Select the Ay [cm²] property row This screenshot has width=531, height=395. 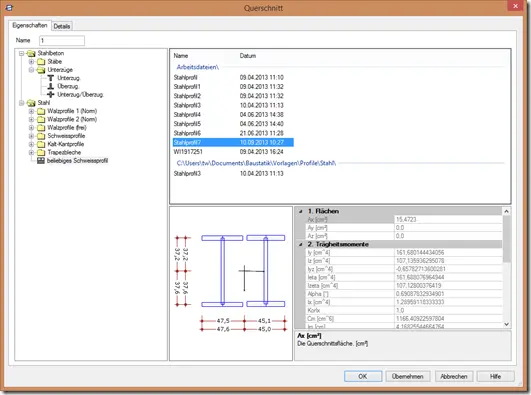(404, 228)
